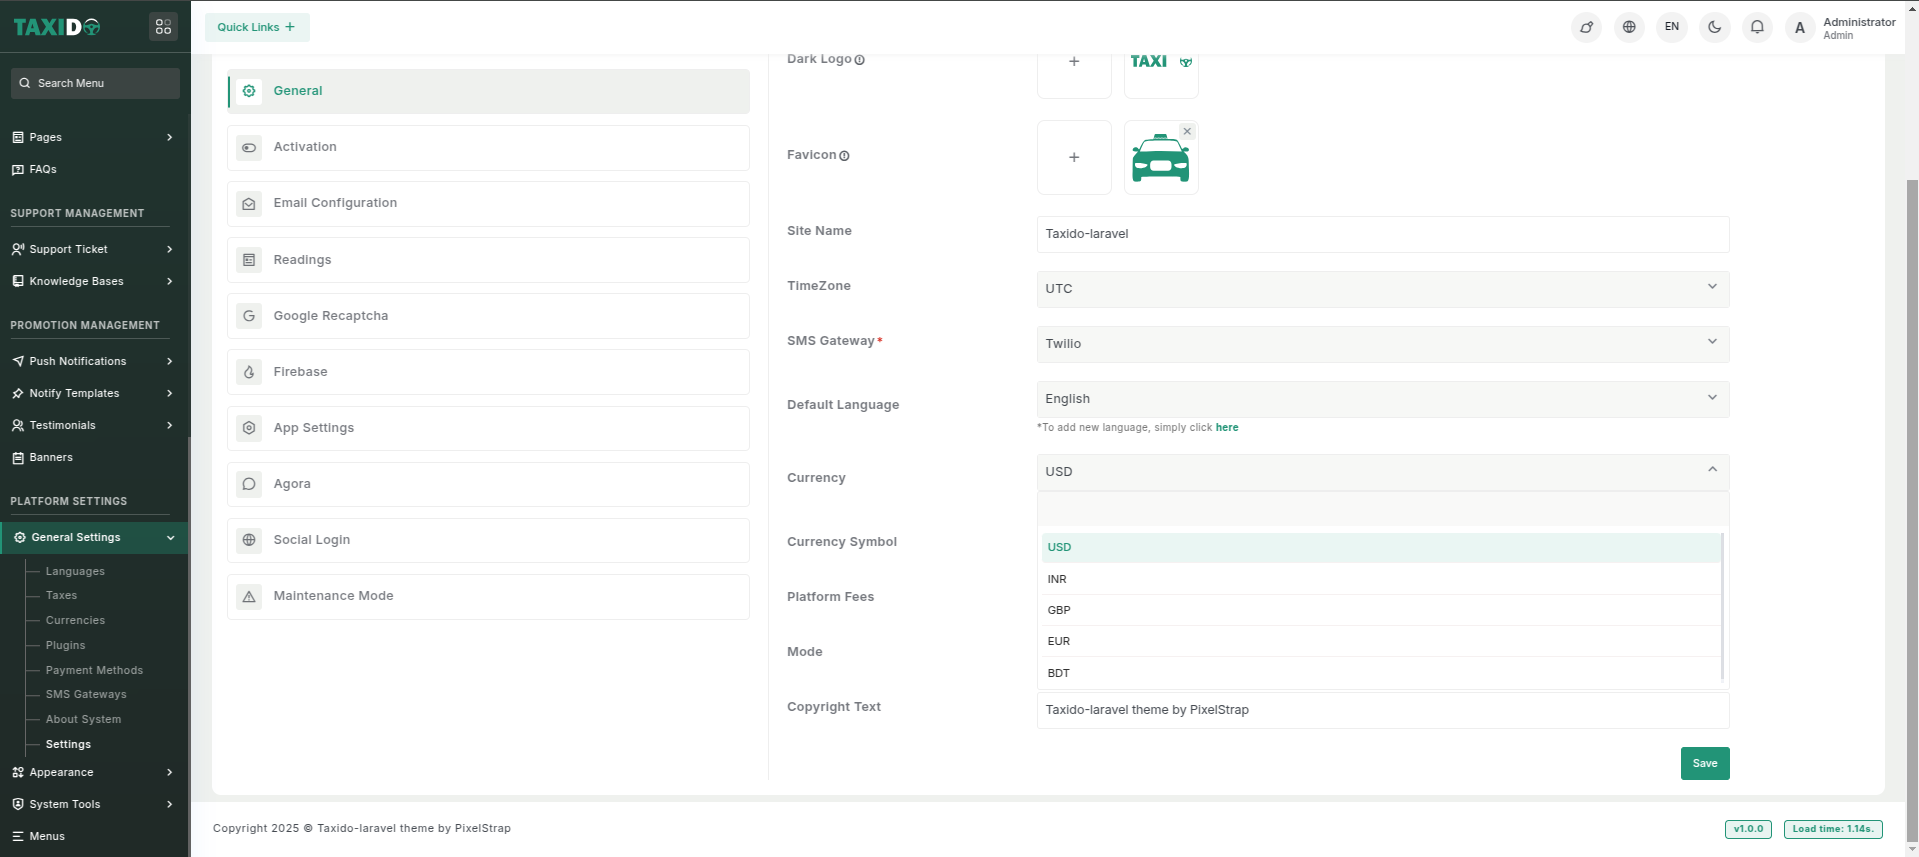Open the SMS Gateway dropdown
1919x857 pixels.
pyautogui.click(x=1382, y=344)
